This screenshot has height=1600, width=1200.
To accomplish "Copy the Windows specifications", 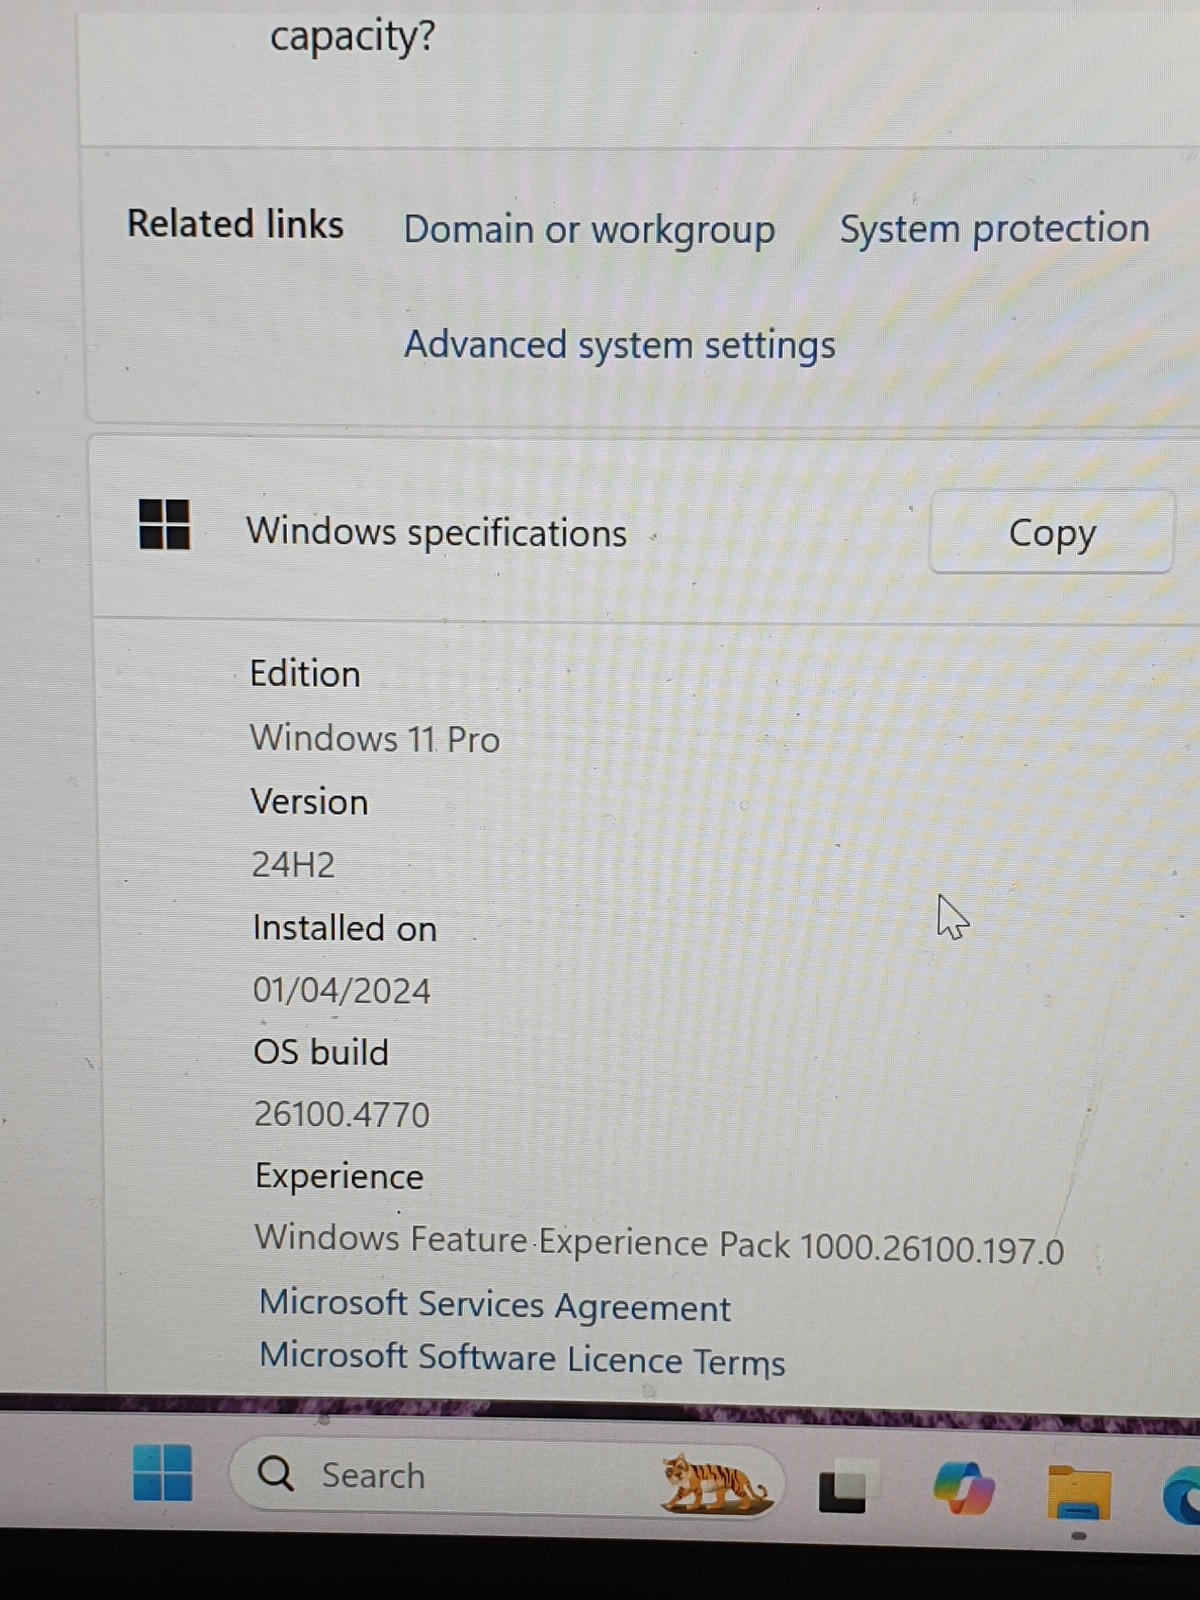I will click(x=1051, y=532).
